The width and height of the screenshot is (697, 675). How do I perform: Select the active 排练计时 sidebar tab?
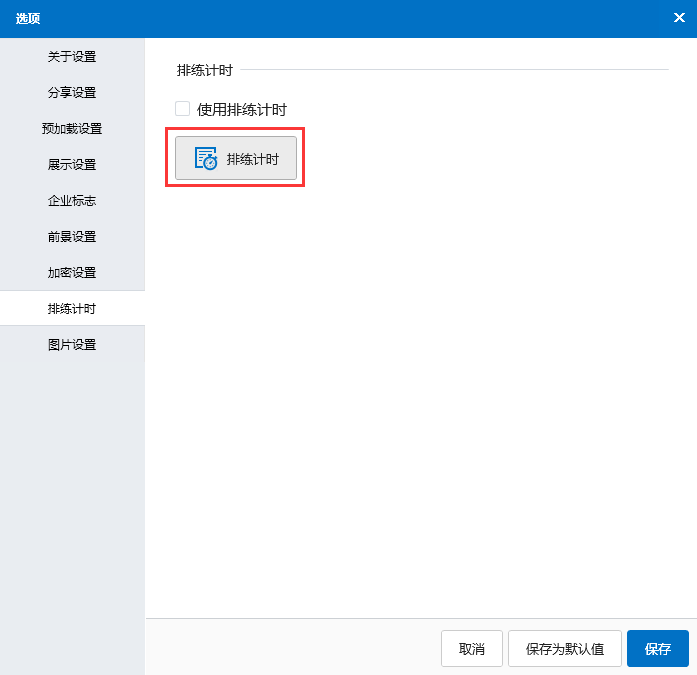(72, 309)
